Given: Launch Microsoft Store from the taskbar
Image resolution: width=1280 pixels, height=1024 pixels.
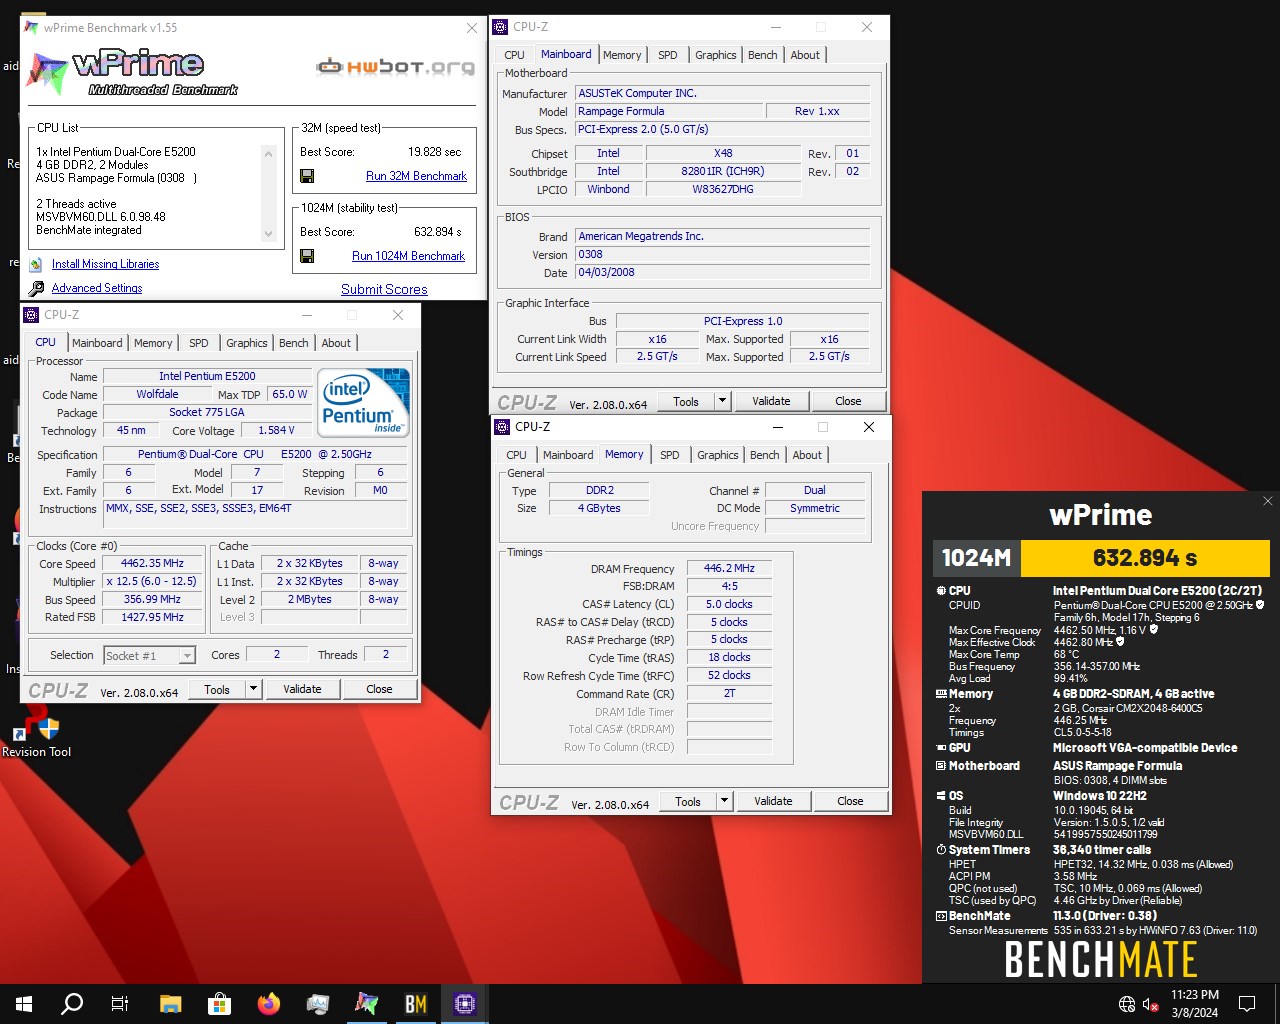Looking at the screenshot, I should tap(219, 1004).
